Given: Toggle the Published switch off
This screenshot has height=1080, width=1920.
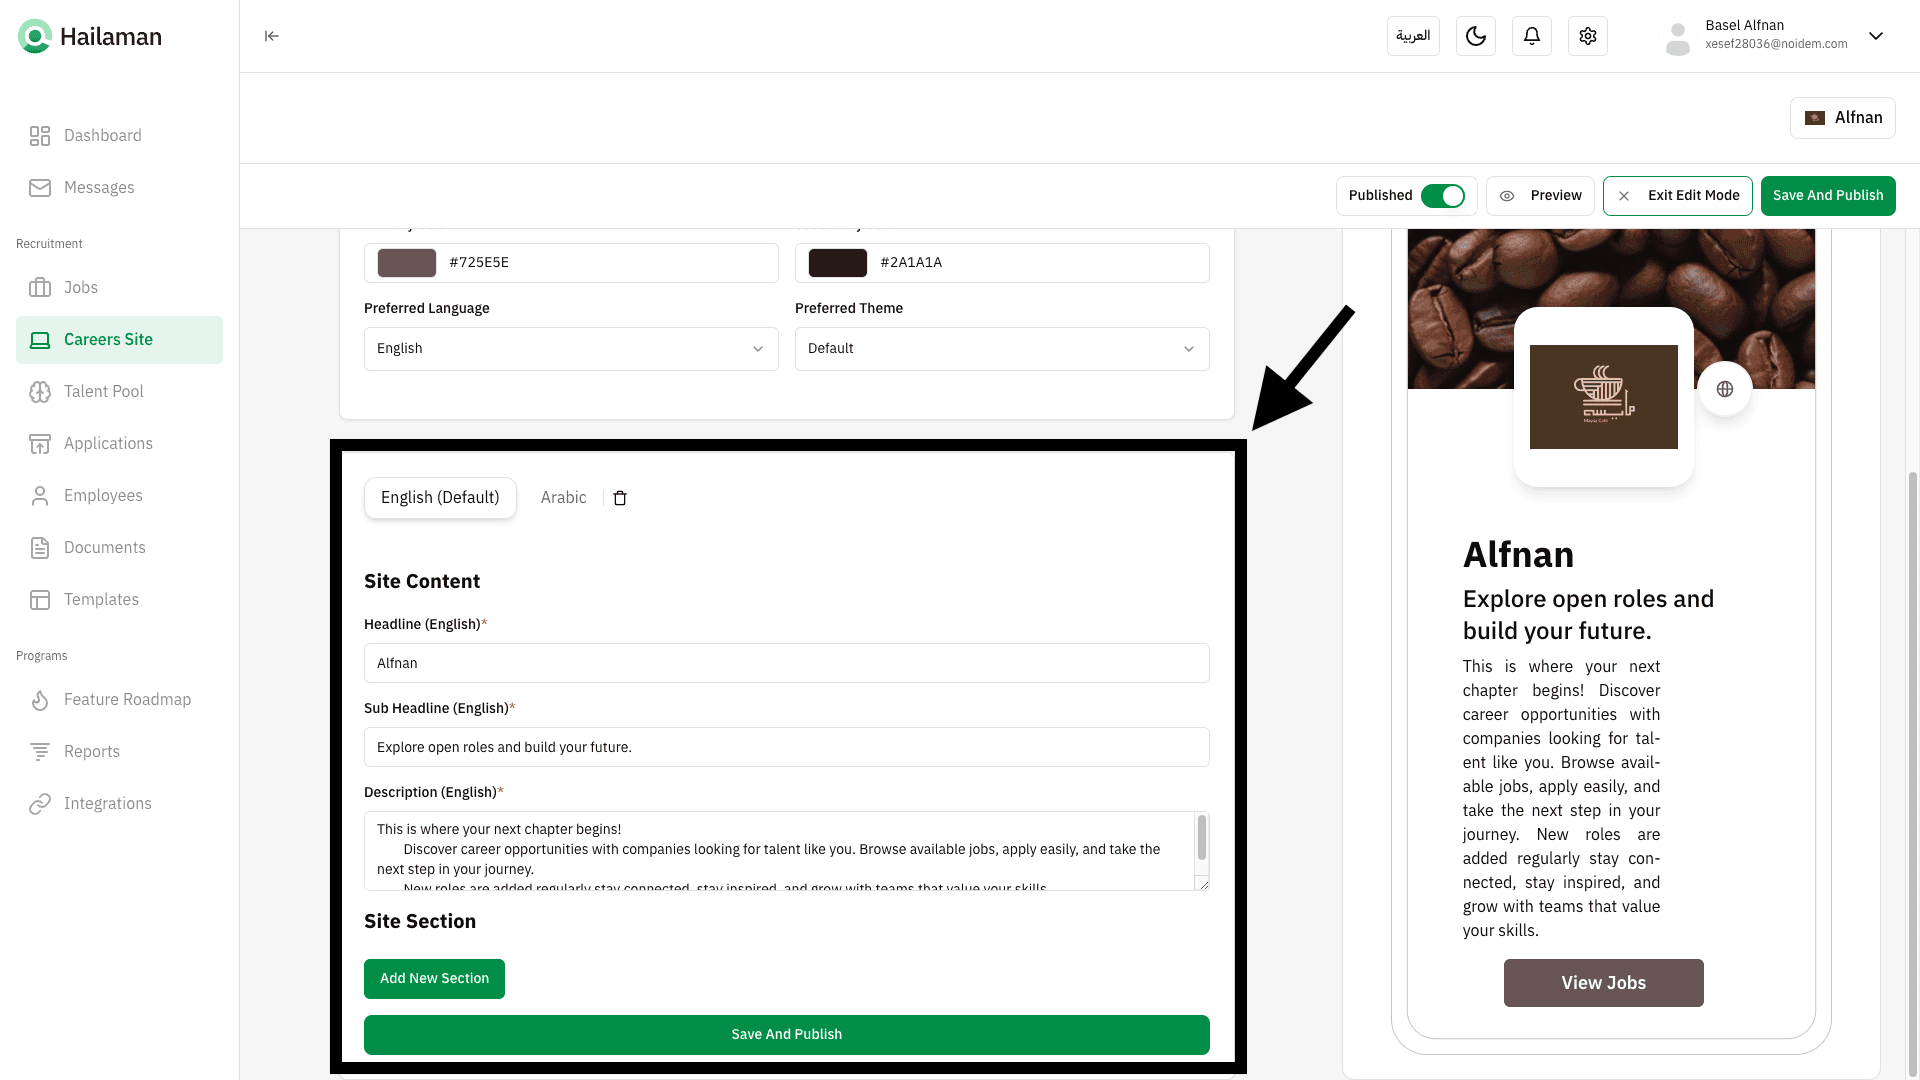Looking at the screenshot, I should tap(1442, 196).
